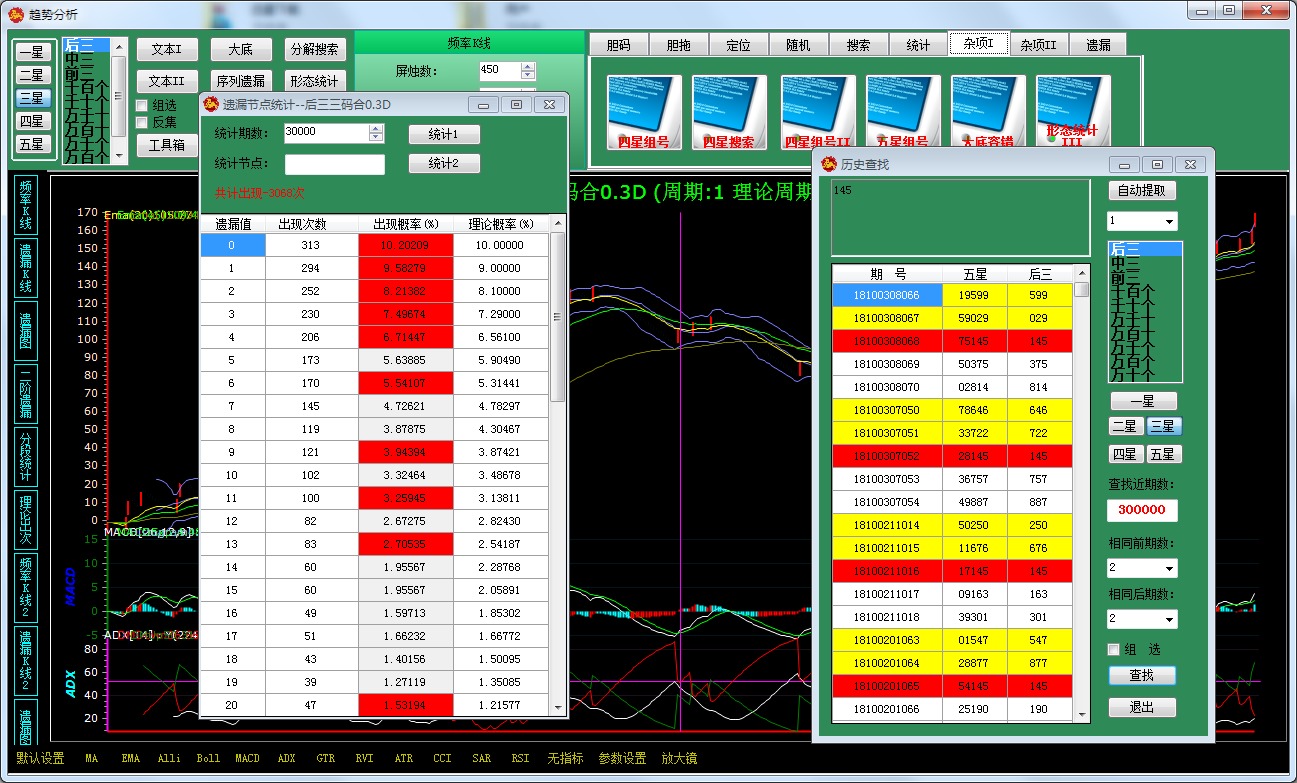Screen dimensions: 1297x783
Task: Check 组选 in the 历史查找 window
Action: click(1114, 649)
